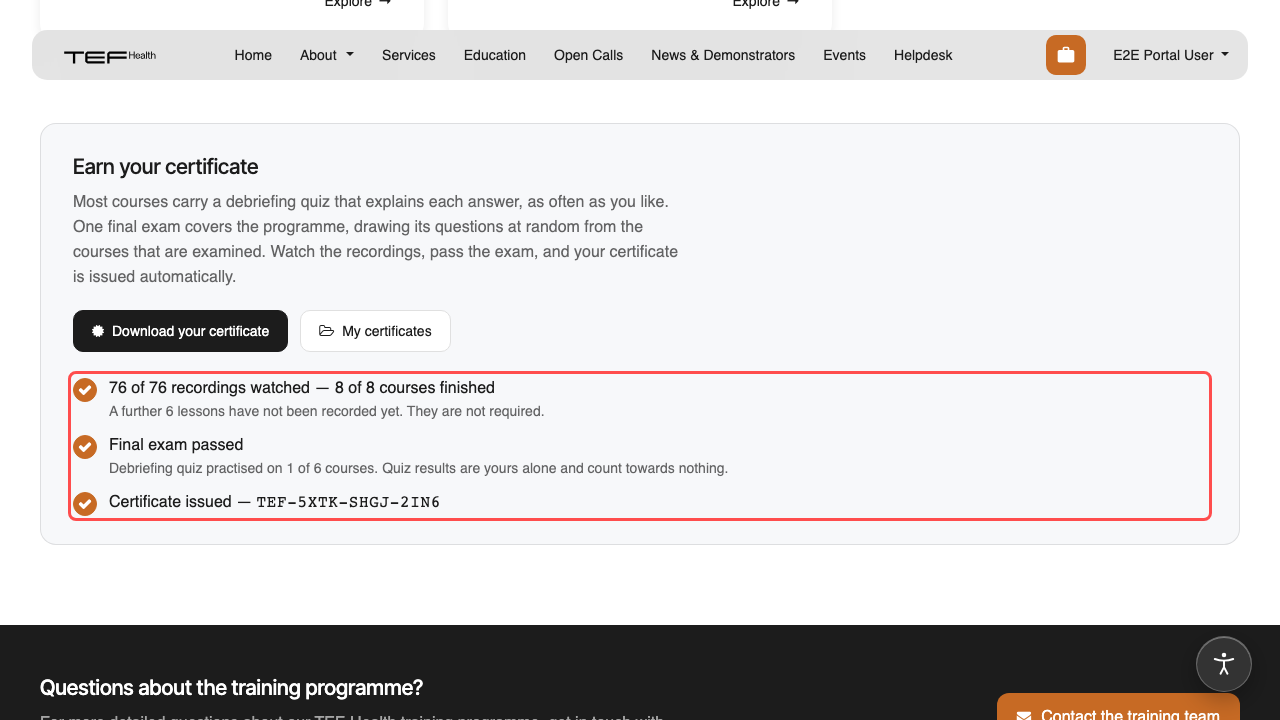Click the checkmark icon beside Certificate issued
The height and width of the screenshot is (720, 1280).
pos(85,503)
